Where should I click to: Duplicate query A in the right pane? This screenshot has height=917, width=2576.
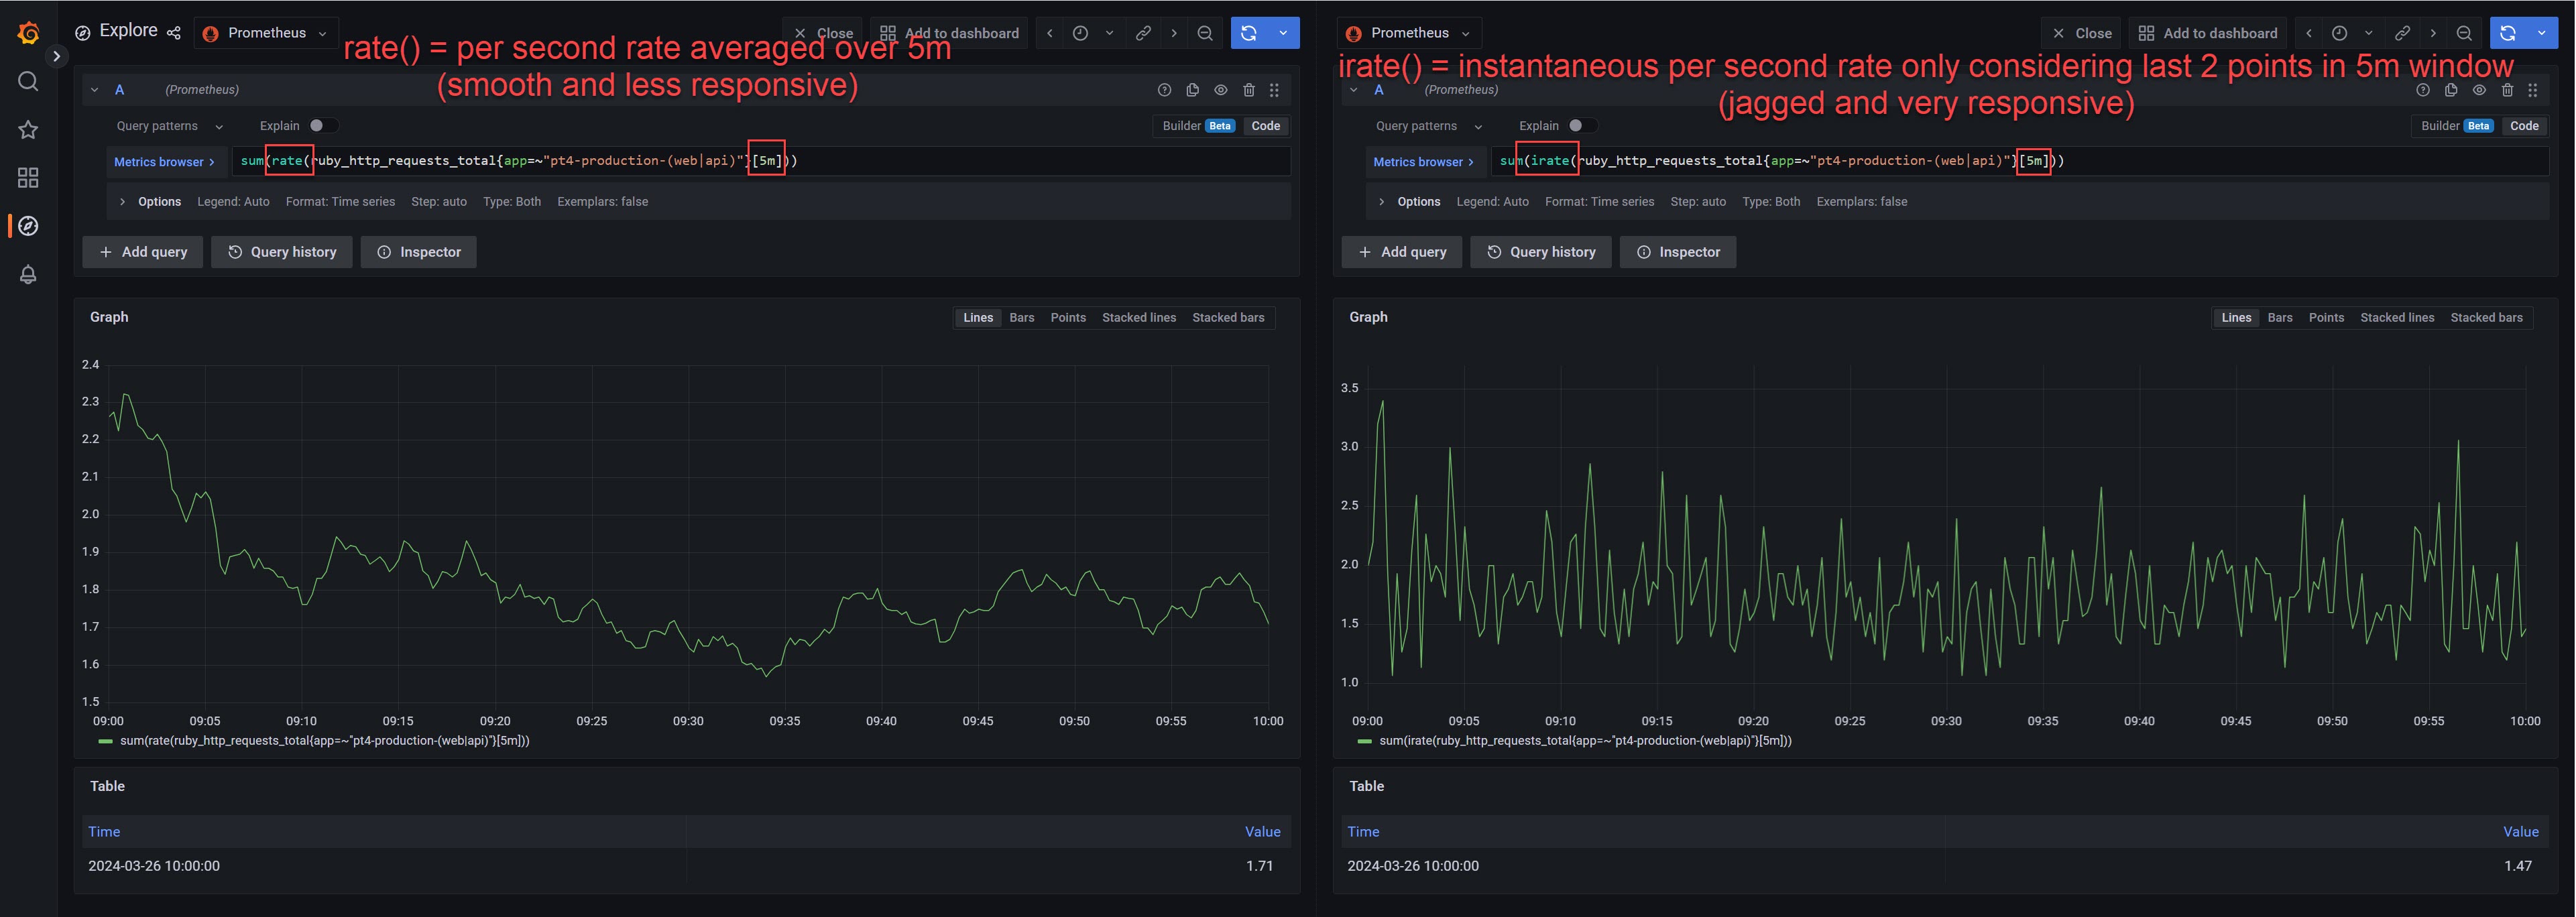[2451, 90]
